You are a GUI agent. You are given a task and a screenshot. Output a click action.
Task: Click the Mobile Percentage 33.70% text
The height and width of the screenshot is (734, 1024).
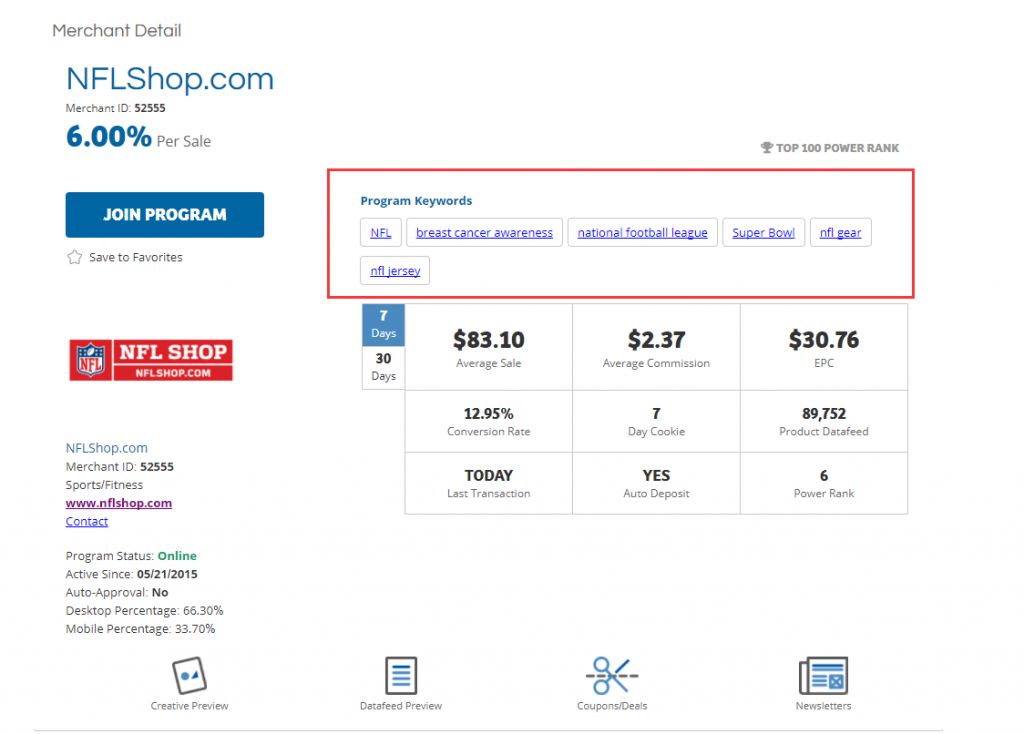140,629
